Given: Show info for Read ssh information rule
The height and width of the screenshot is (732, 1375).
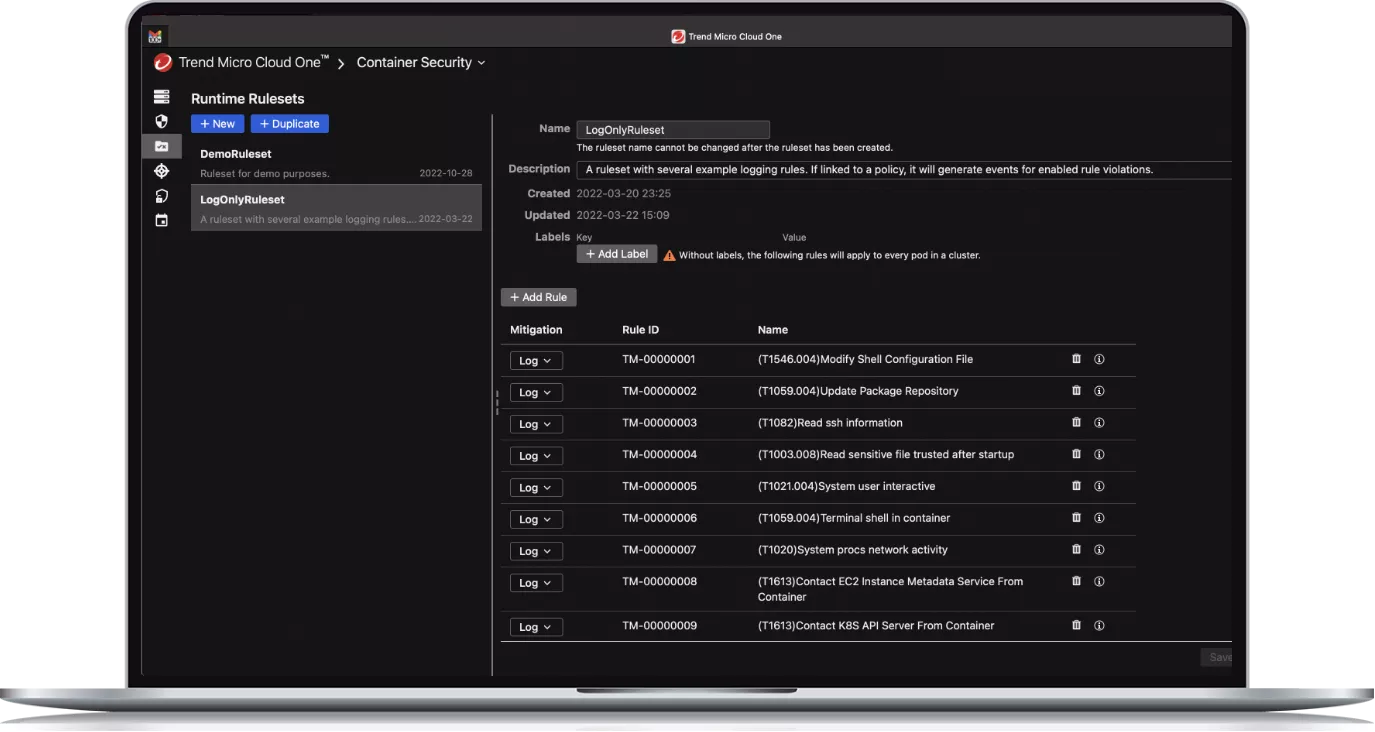Looking at the screenshot, I should [x=1099, y=423].
